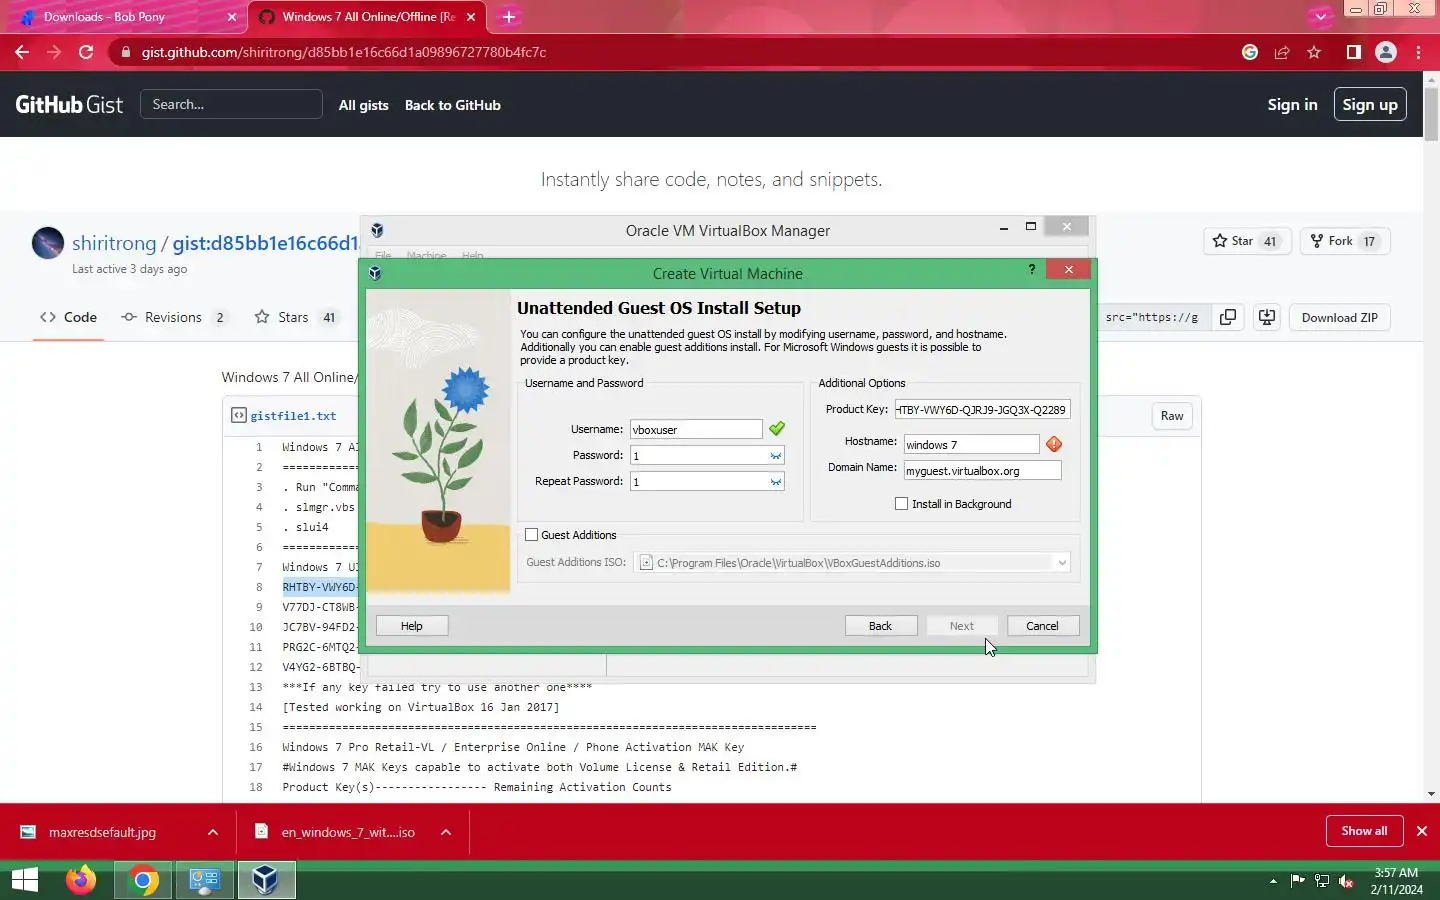Maximize VirtualBox Manager window
Viewport: 1440px width, 900px height.
pyautogui.click(x=1031, y=227)
